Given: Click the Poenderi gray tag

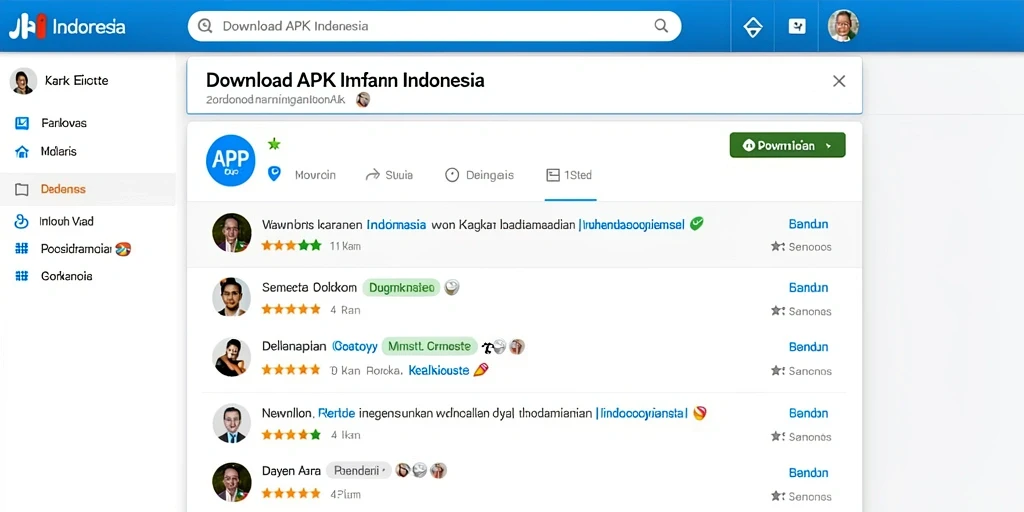Looking at the screenshot, I should point(357,470).
